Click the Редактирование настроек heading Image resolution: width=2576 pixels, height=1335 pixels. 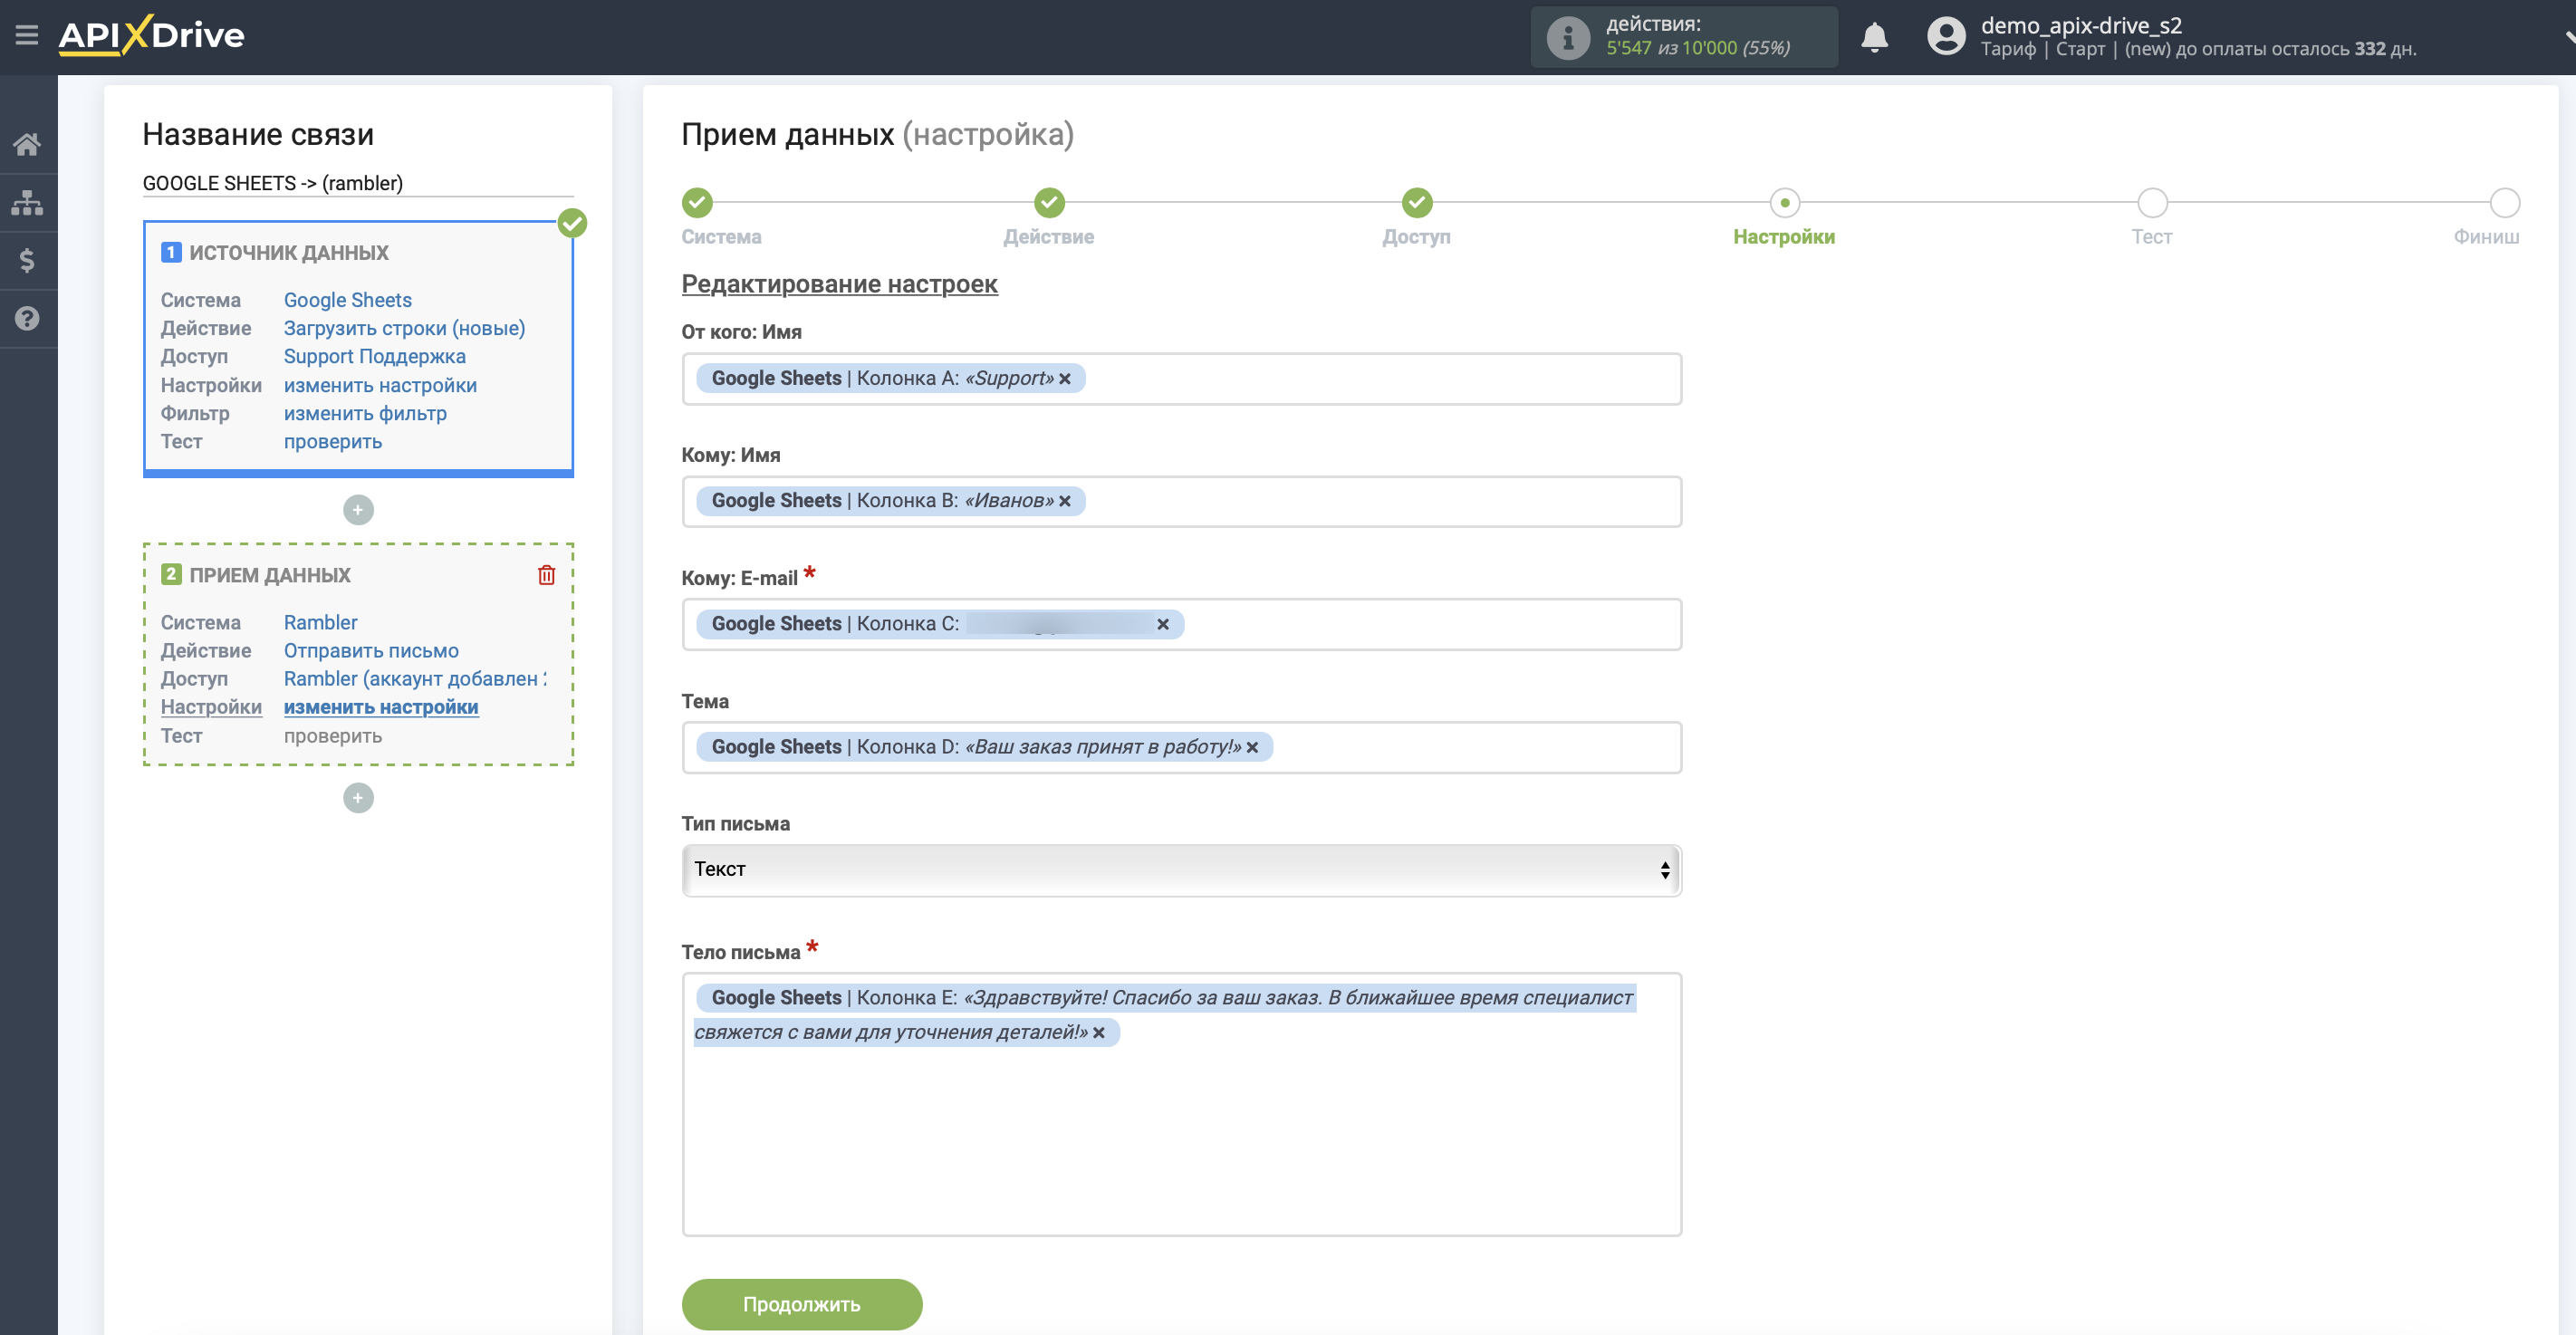(x=839, y=284)
